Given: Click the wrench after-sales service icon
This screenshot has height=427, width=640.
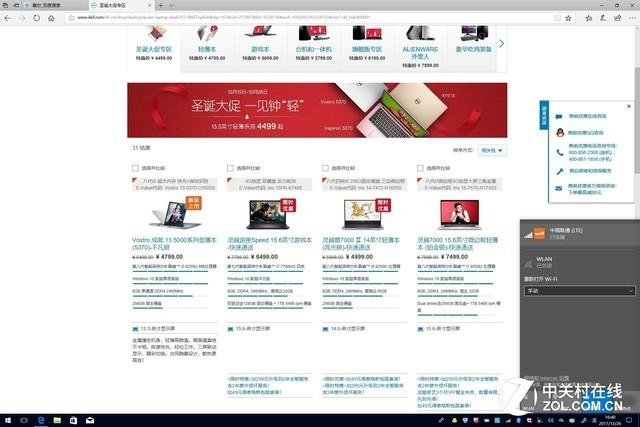Looking at the screenshot, I should pos(560,171).
